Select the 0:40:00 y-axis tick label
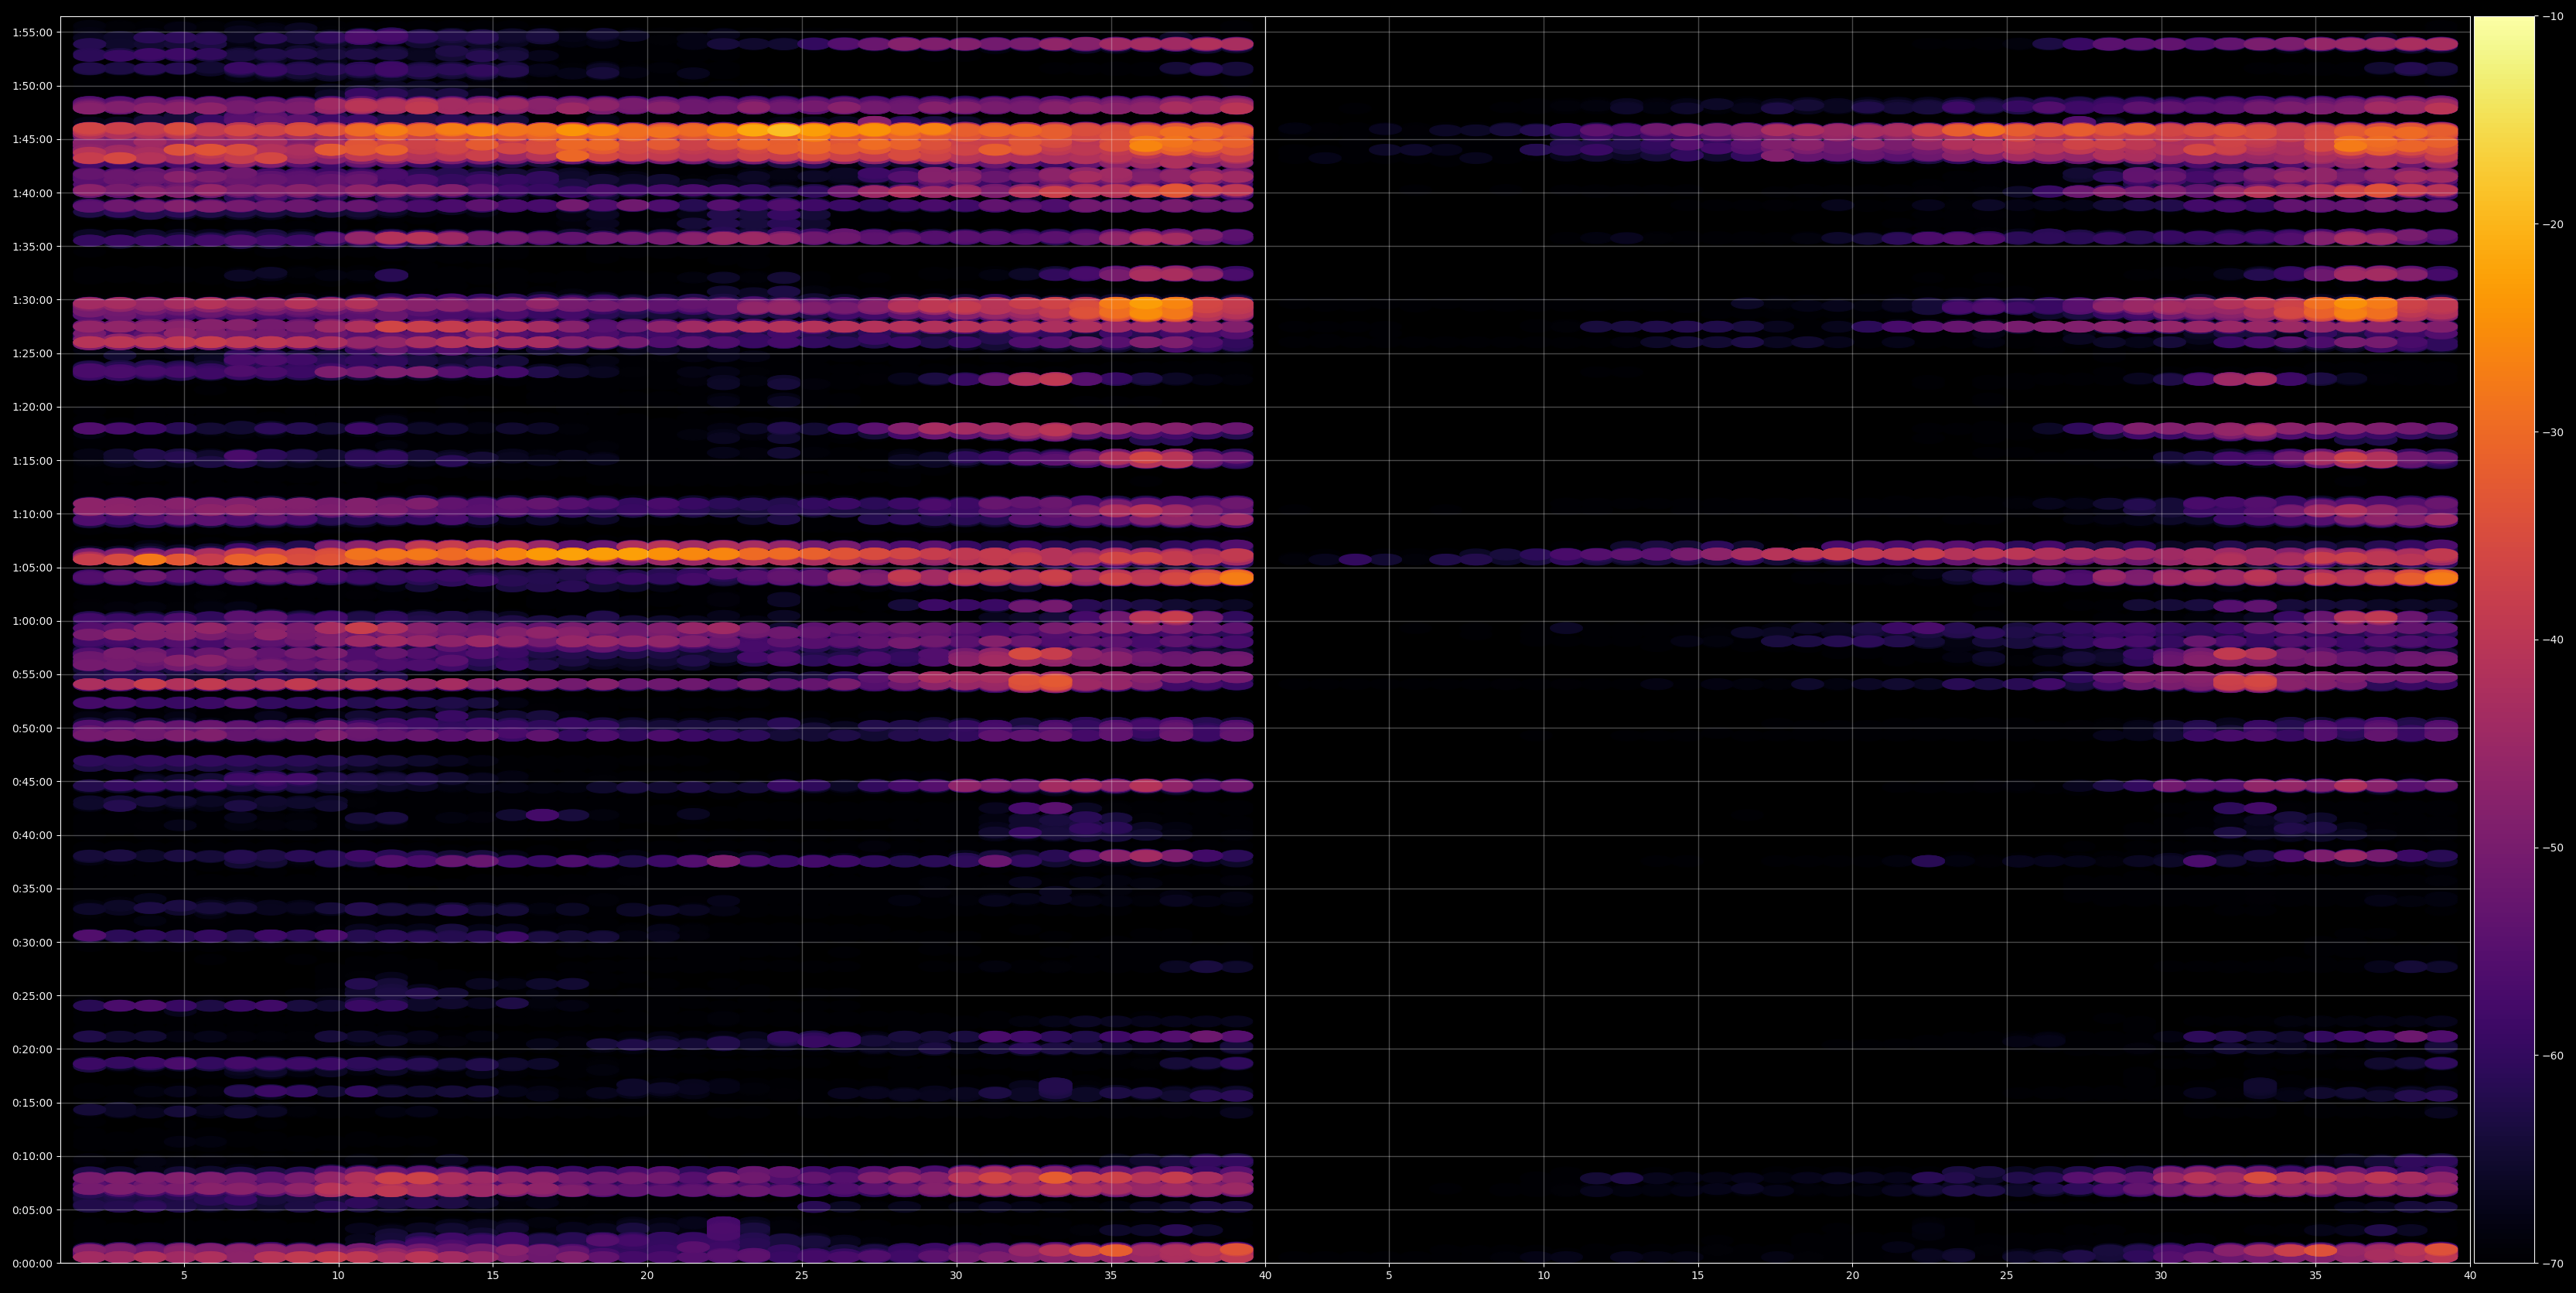Screen dimensions: 2576x1293 pyautogui.click(x=32, y=835)
